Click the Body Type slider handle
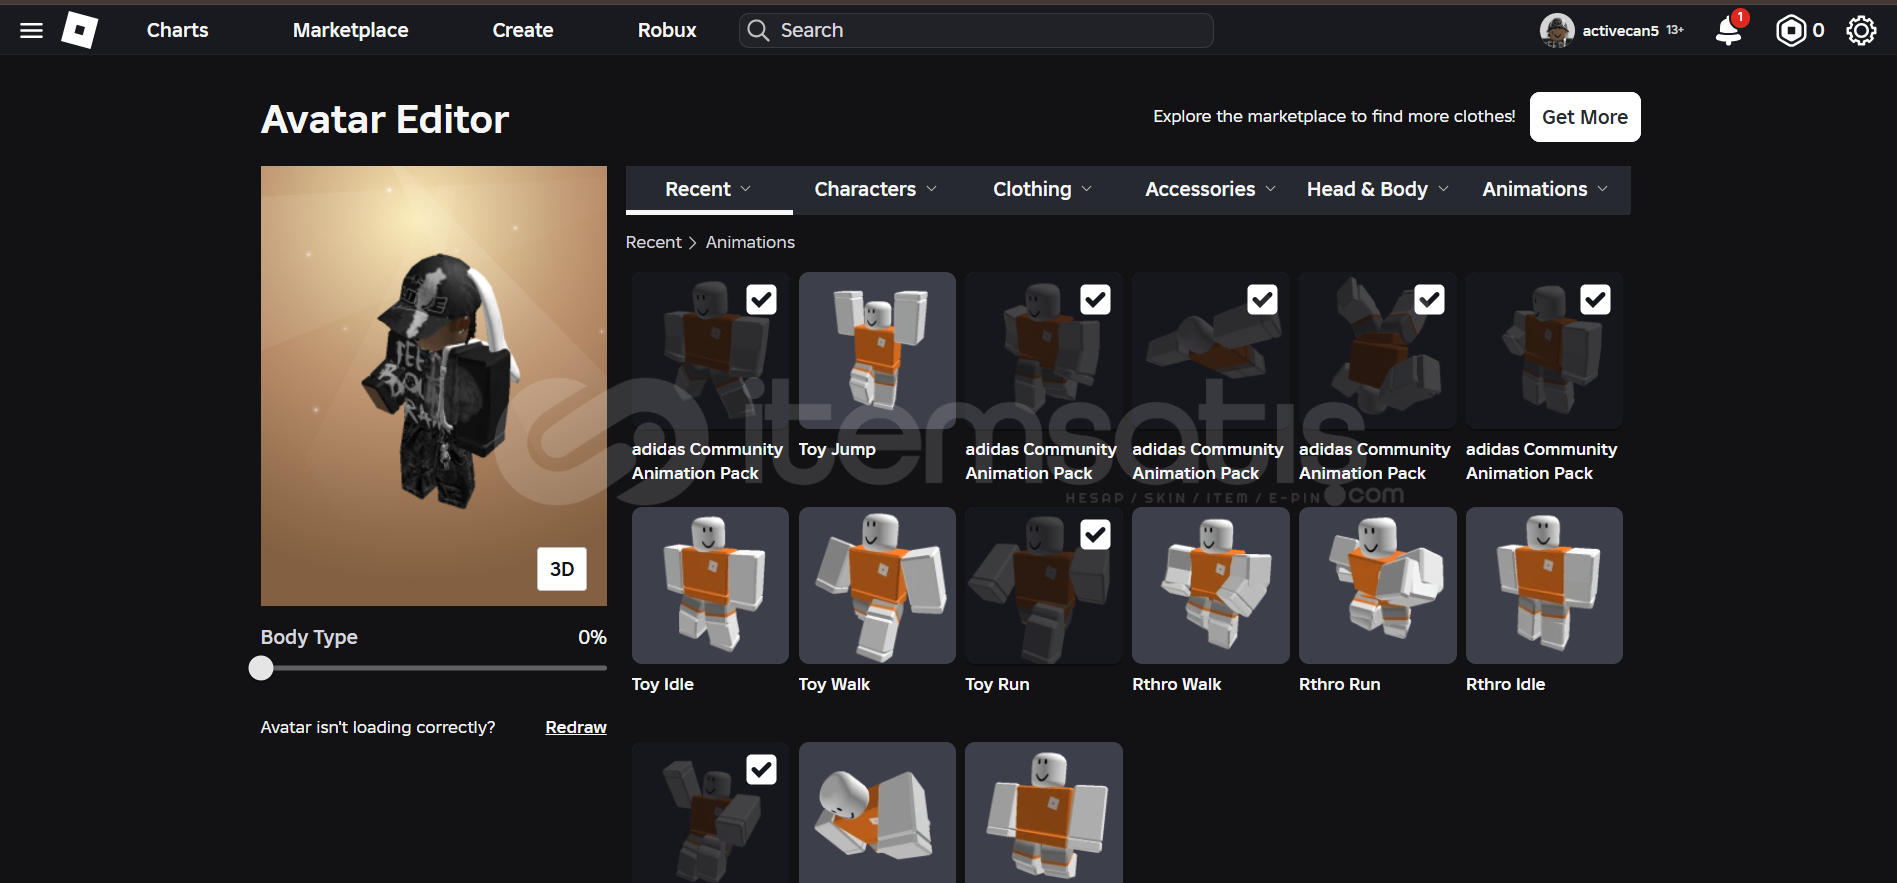 point(261,668)
